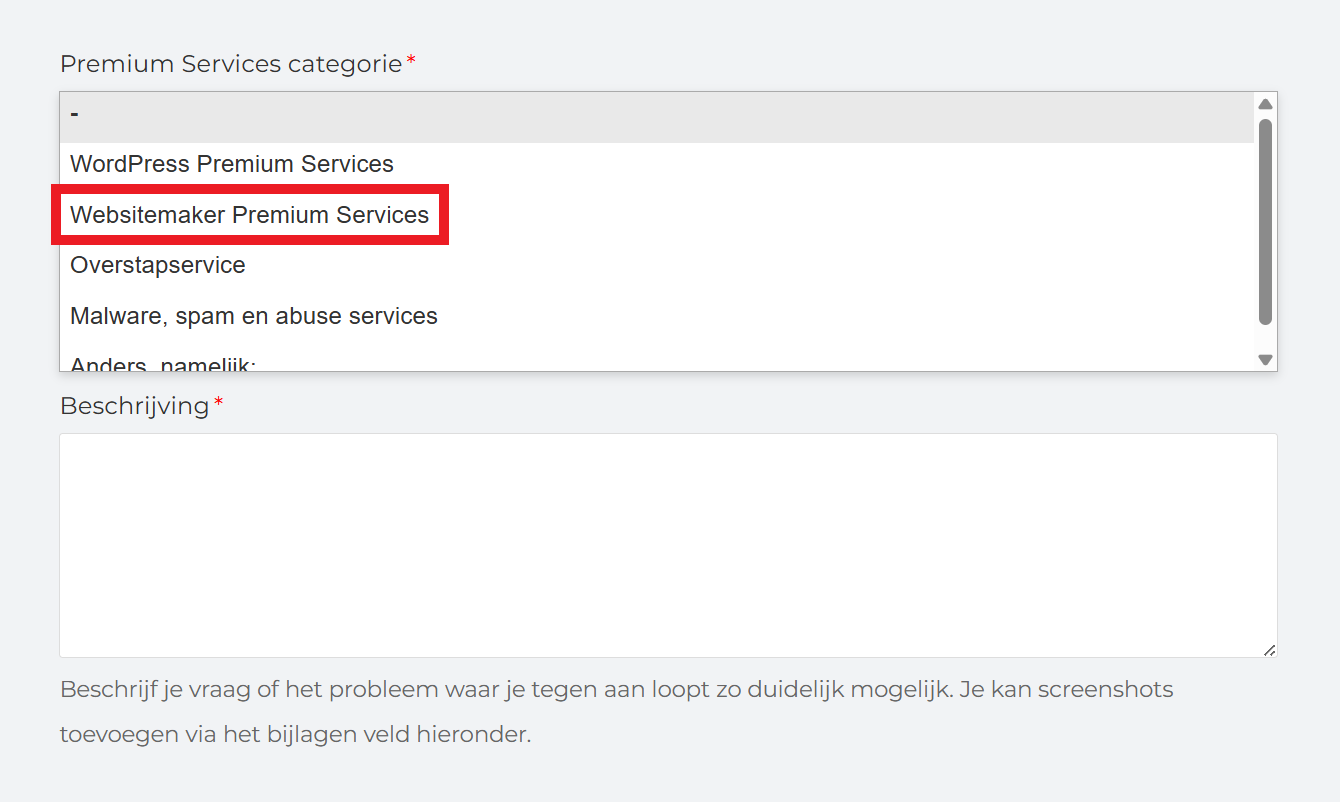This screenshot has height=802, width=1340.
Task: Choose the Overstapservice category
Action: click(x=157, y=265)
